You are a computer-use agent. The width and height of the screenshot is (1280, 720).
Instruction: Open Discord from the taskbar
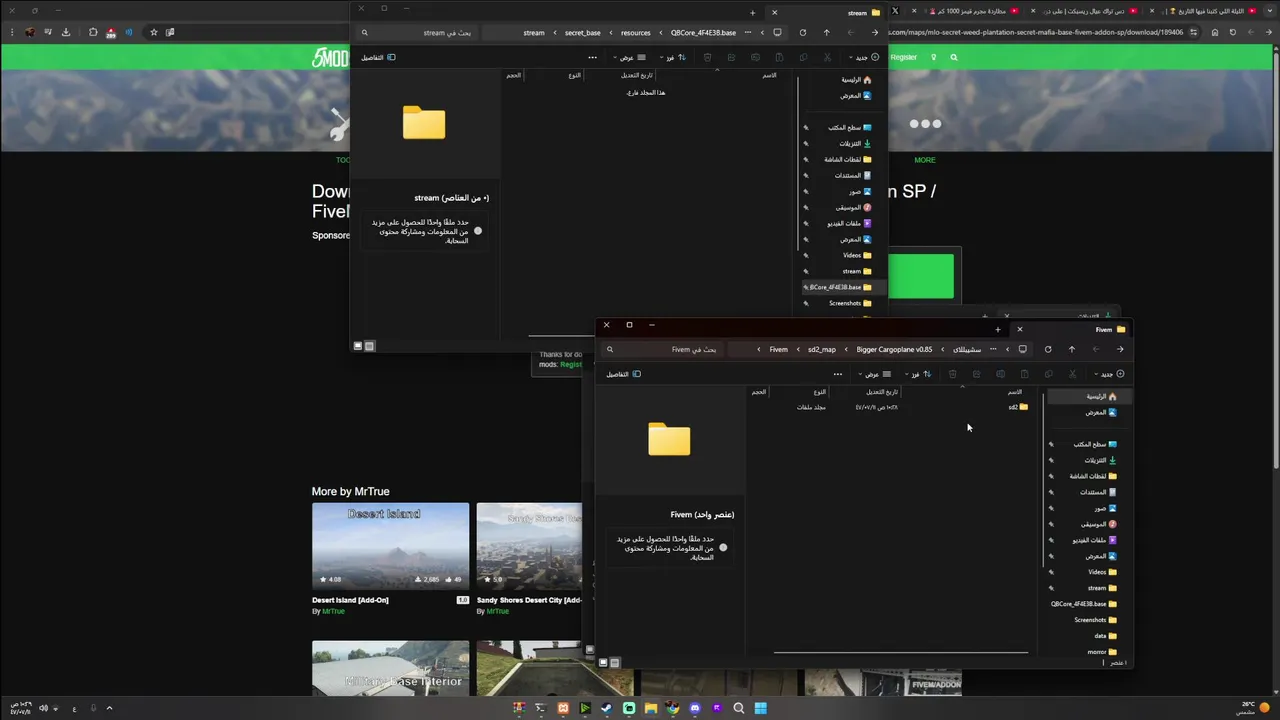click(695, 708)
